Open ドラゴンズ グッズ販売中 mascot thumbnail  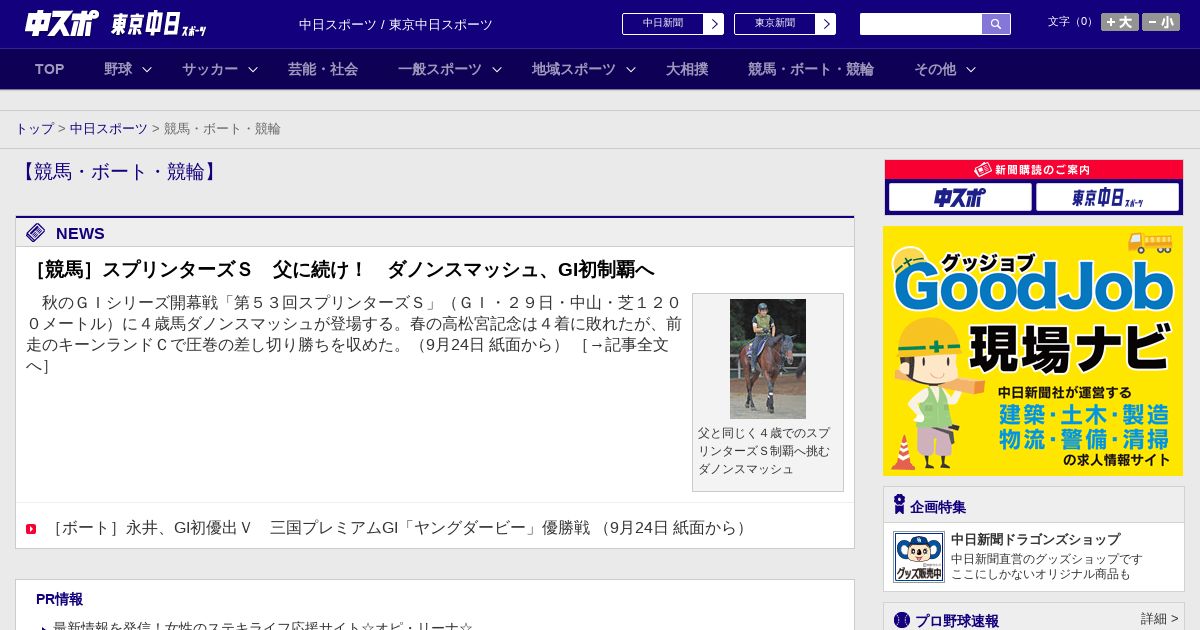click(x=919, y=557)
